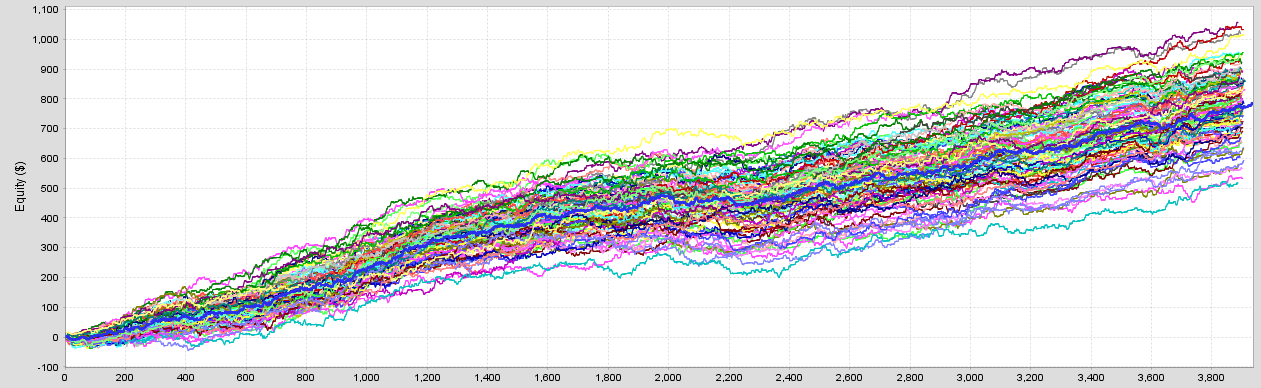Click the 600 x-axis tick label
Screen dimensions: 1261x388
245,379
